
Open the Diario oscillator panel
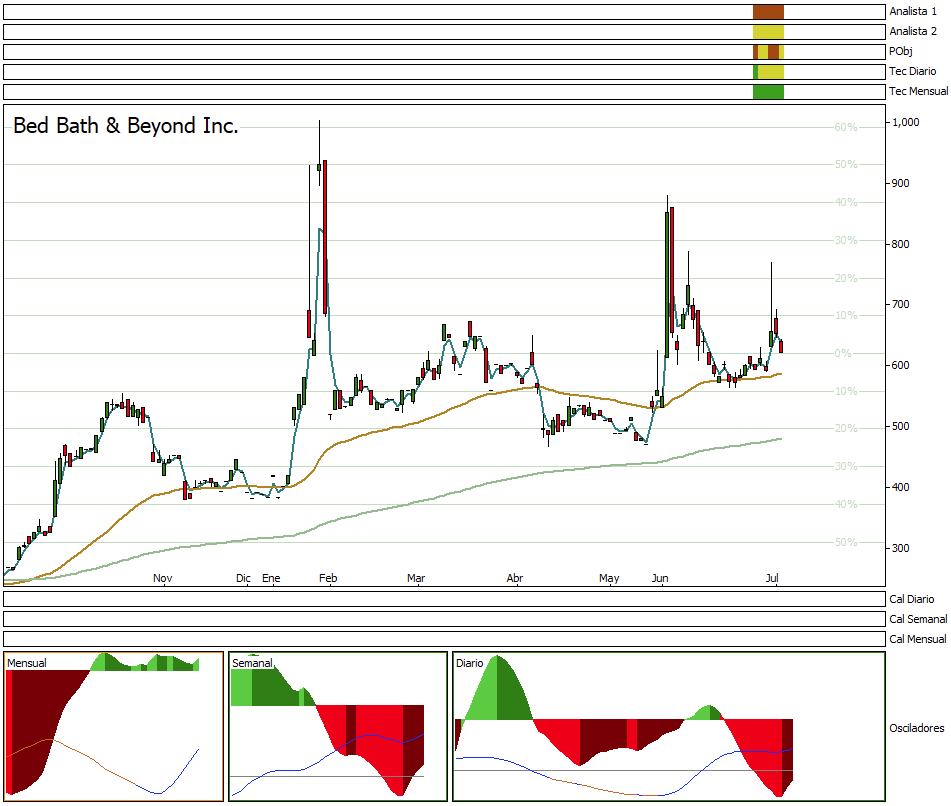click(x=669, y=726)
